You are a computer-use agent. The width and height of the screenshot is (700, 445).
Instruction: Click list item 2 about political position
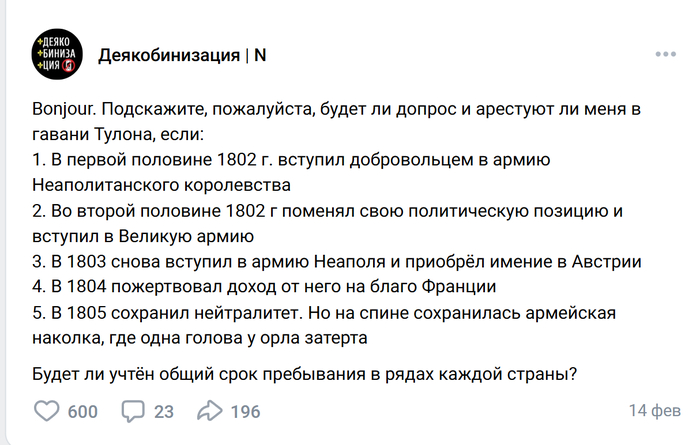tap(327, 211)
